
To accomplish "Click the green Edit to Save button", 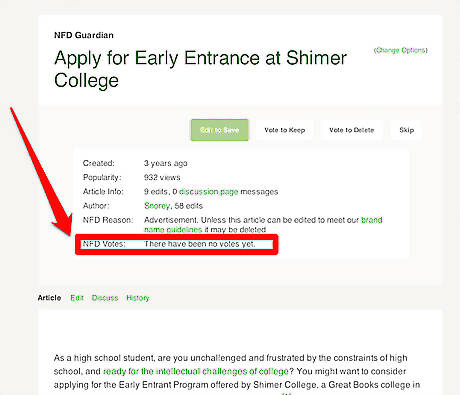I will point(219,130).
